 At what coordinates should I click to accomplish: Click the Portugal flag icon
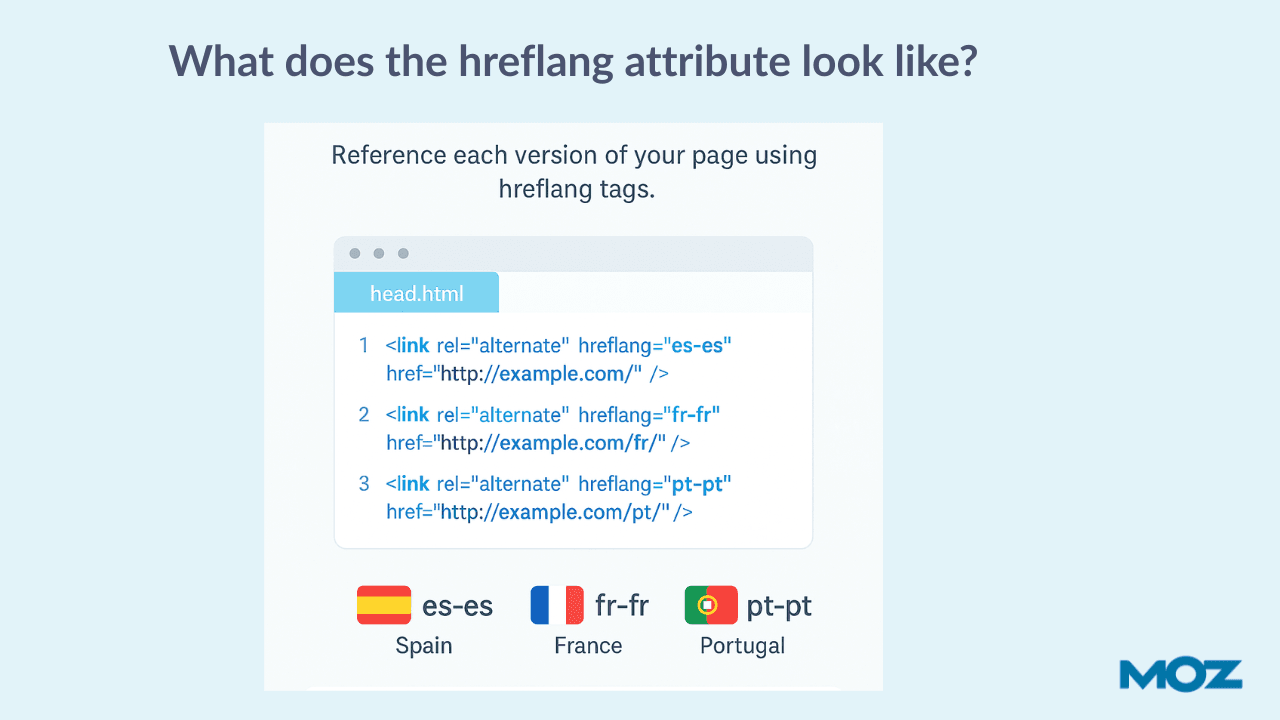point(711,605)
